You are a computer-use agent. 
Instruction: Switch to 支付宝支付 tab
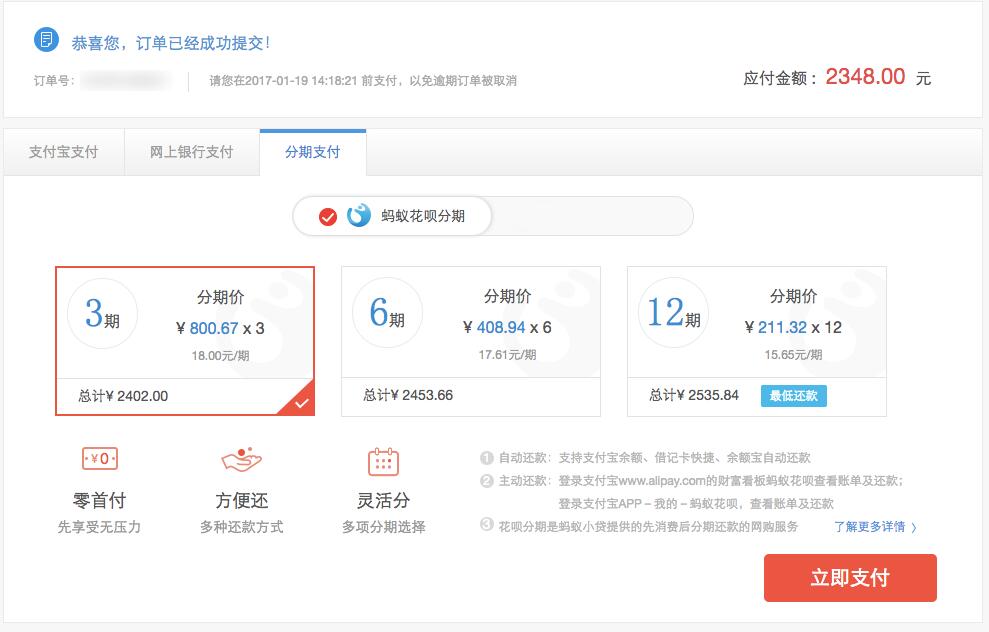pos(64,152)
